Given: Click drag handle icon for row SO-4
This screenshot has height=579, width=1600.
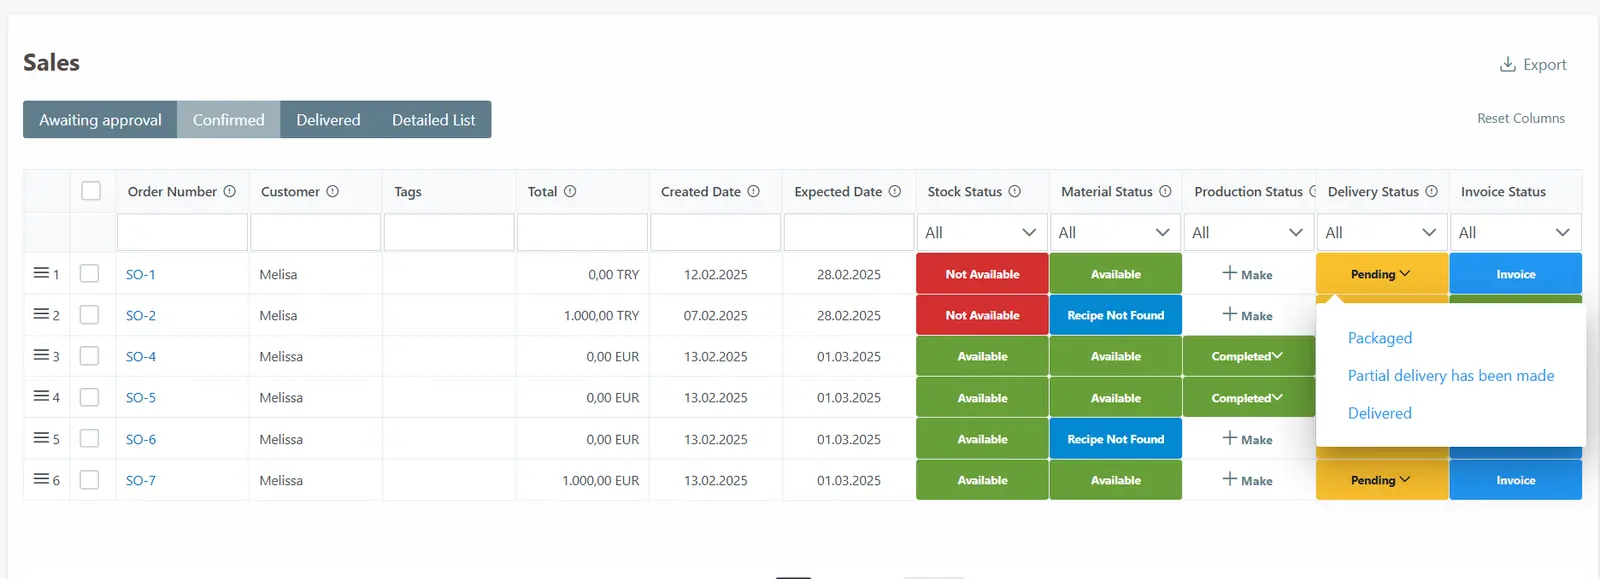Looking at the screenshot, I should point(41,355).
